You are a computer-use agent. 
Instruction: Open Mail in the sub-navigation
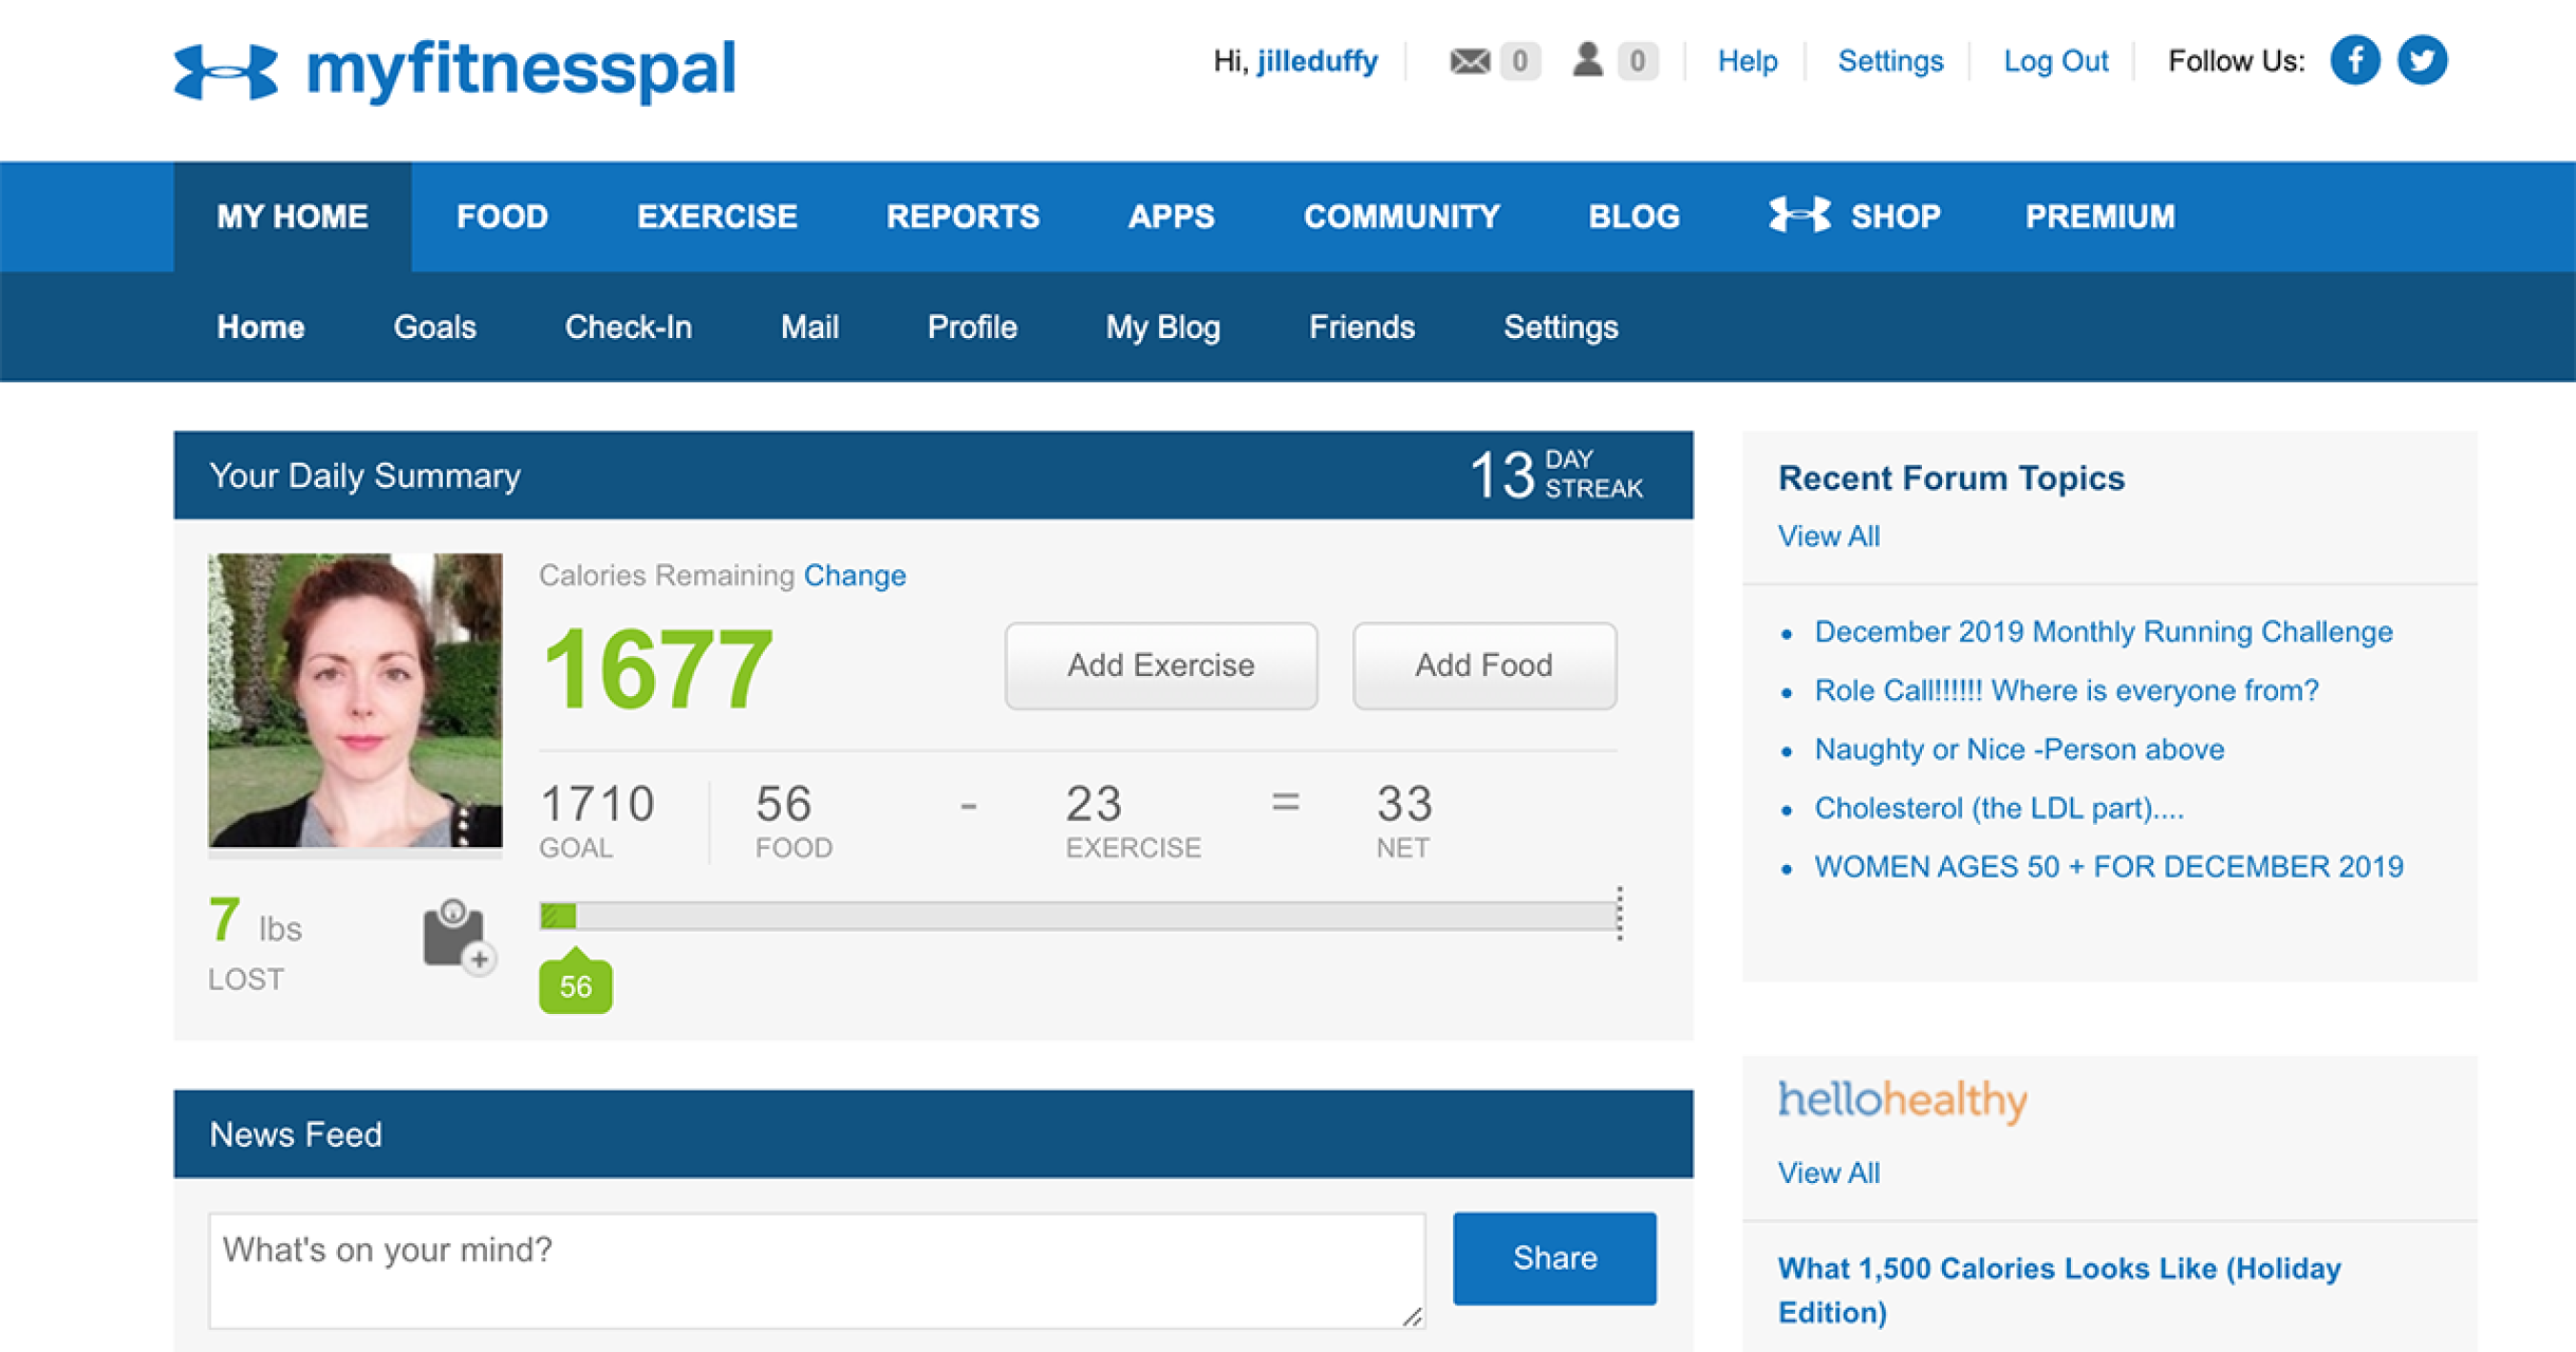[x=810, y=327]
